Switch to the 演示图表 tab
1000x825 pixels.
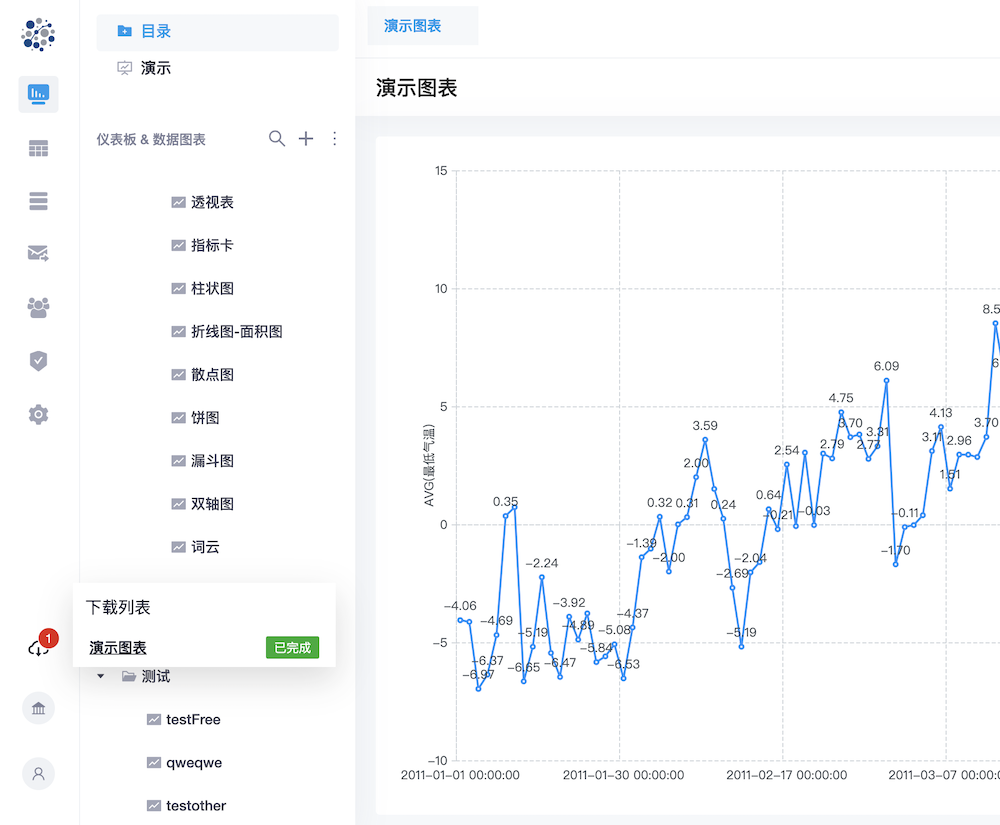(x=413, y=26)
